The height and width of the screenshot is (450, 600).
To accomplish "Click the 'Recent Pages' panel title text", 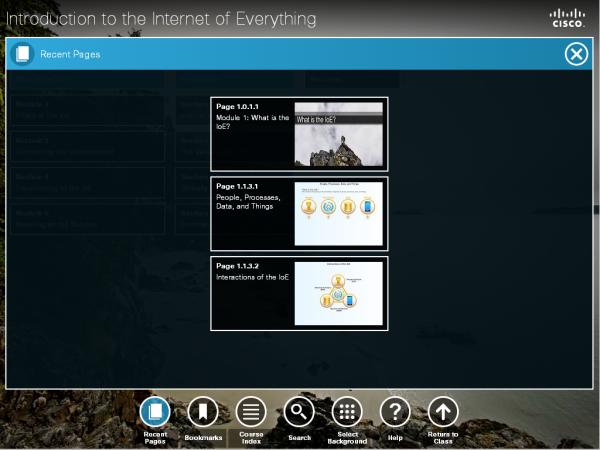I will 70,54.
